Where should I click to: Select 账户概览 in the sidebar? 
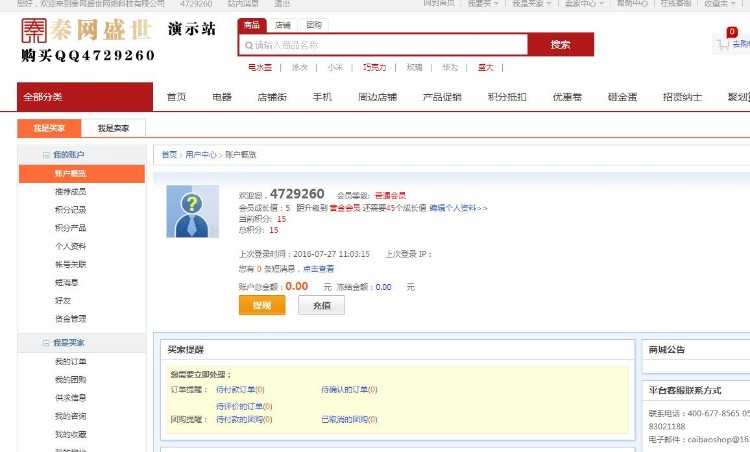(x=82, y=174)
